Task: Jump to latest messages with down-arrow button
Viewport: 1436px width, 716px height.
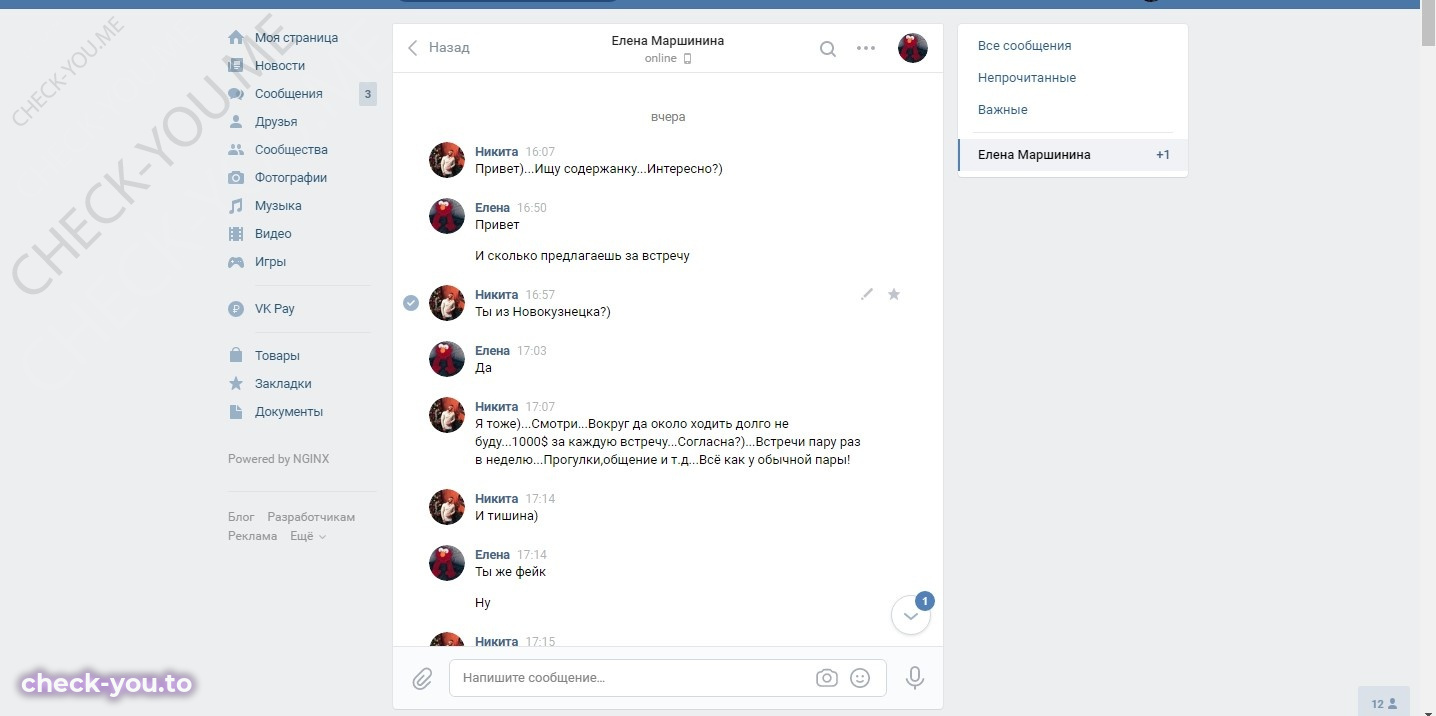Action: (x=910, y=616)
